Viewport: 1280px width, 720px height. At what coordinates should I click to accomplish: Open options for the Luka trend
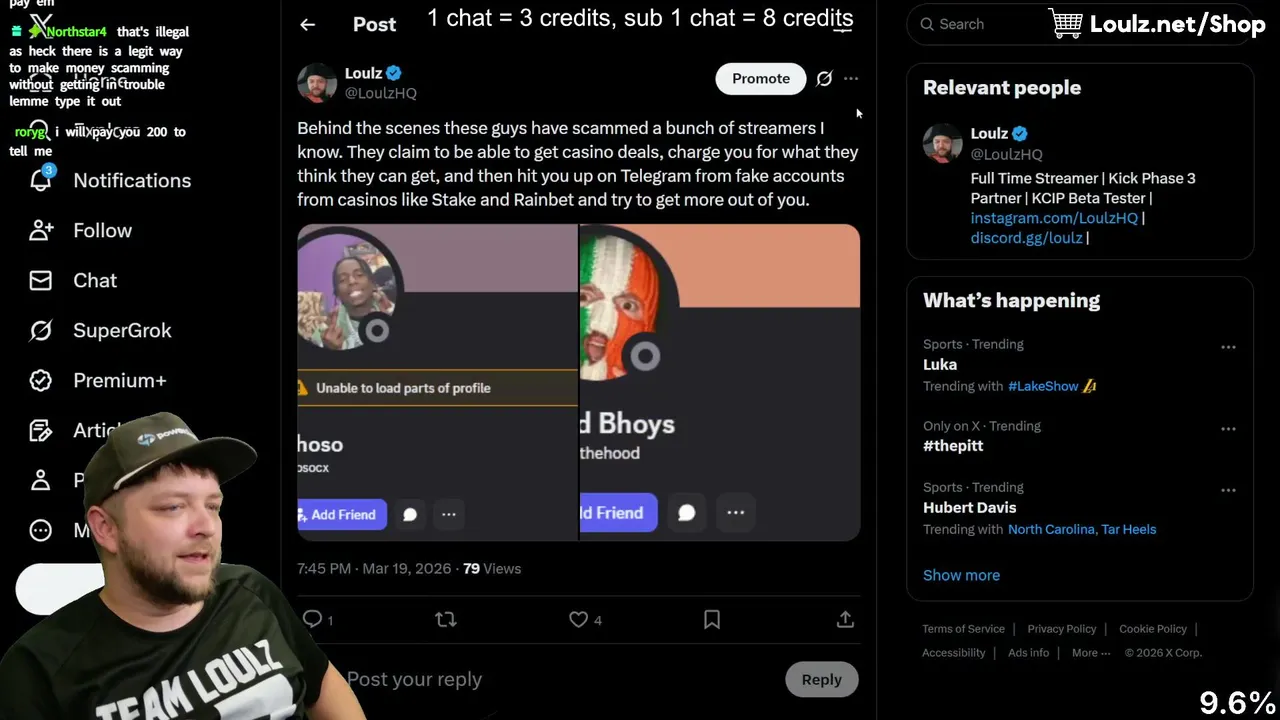[x=1228, y=347]
